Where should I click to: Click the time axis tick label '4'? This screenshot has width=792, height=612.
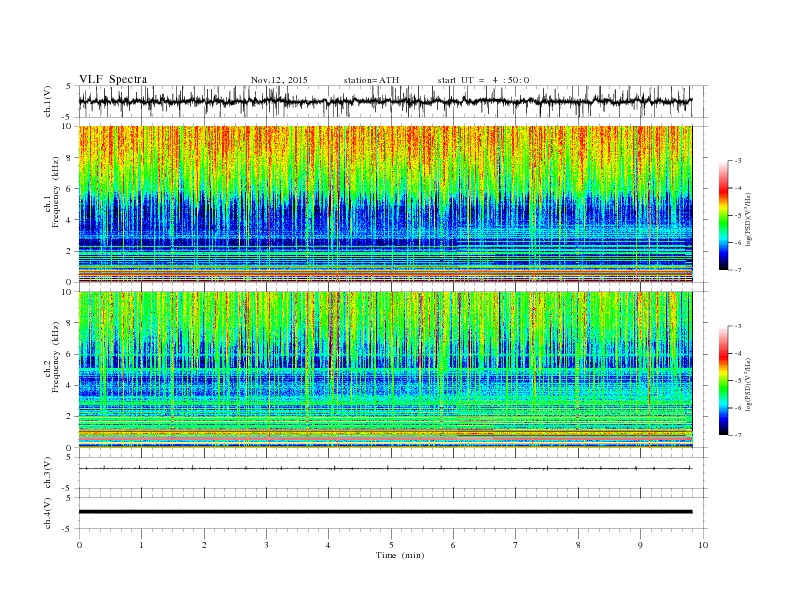[x=328, y=545]
